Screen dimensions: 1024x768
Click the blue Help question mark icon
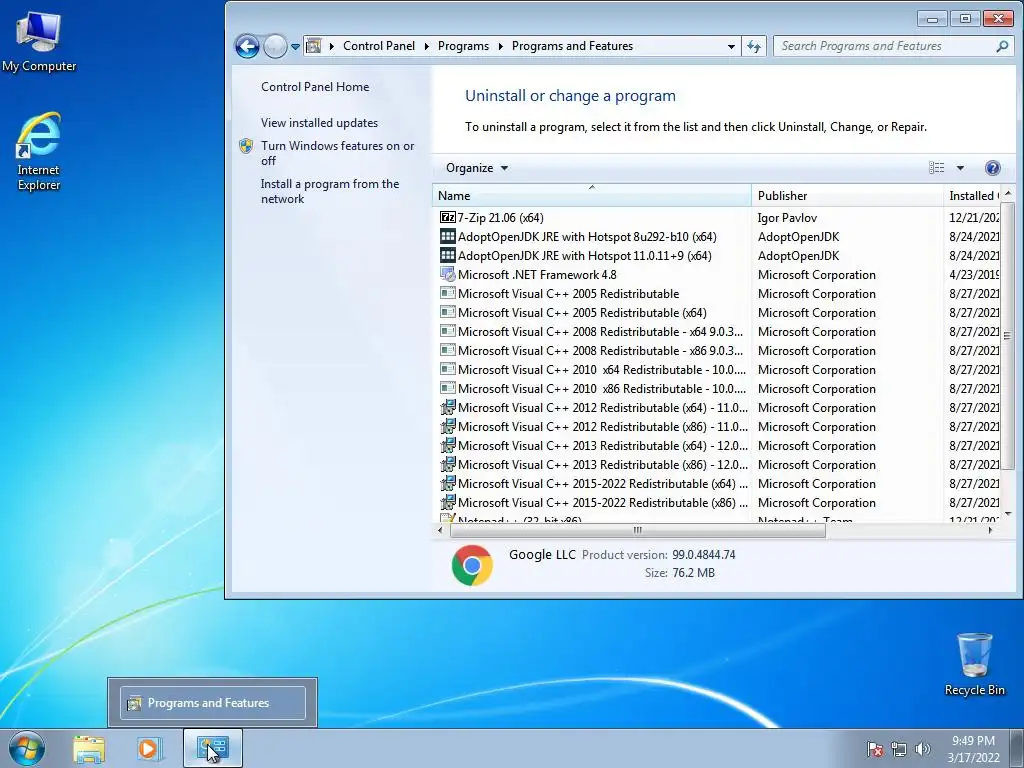pyautogui.click(x=993, y=168)
